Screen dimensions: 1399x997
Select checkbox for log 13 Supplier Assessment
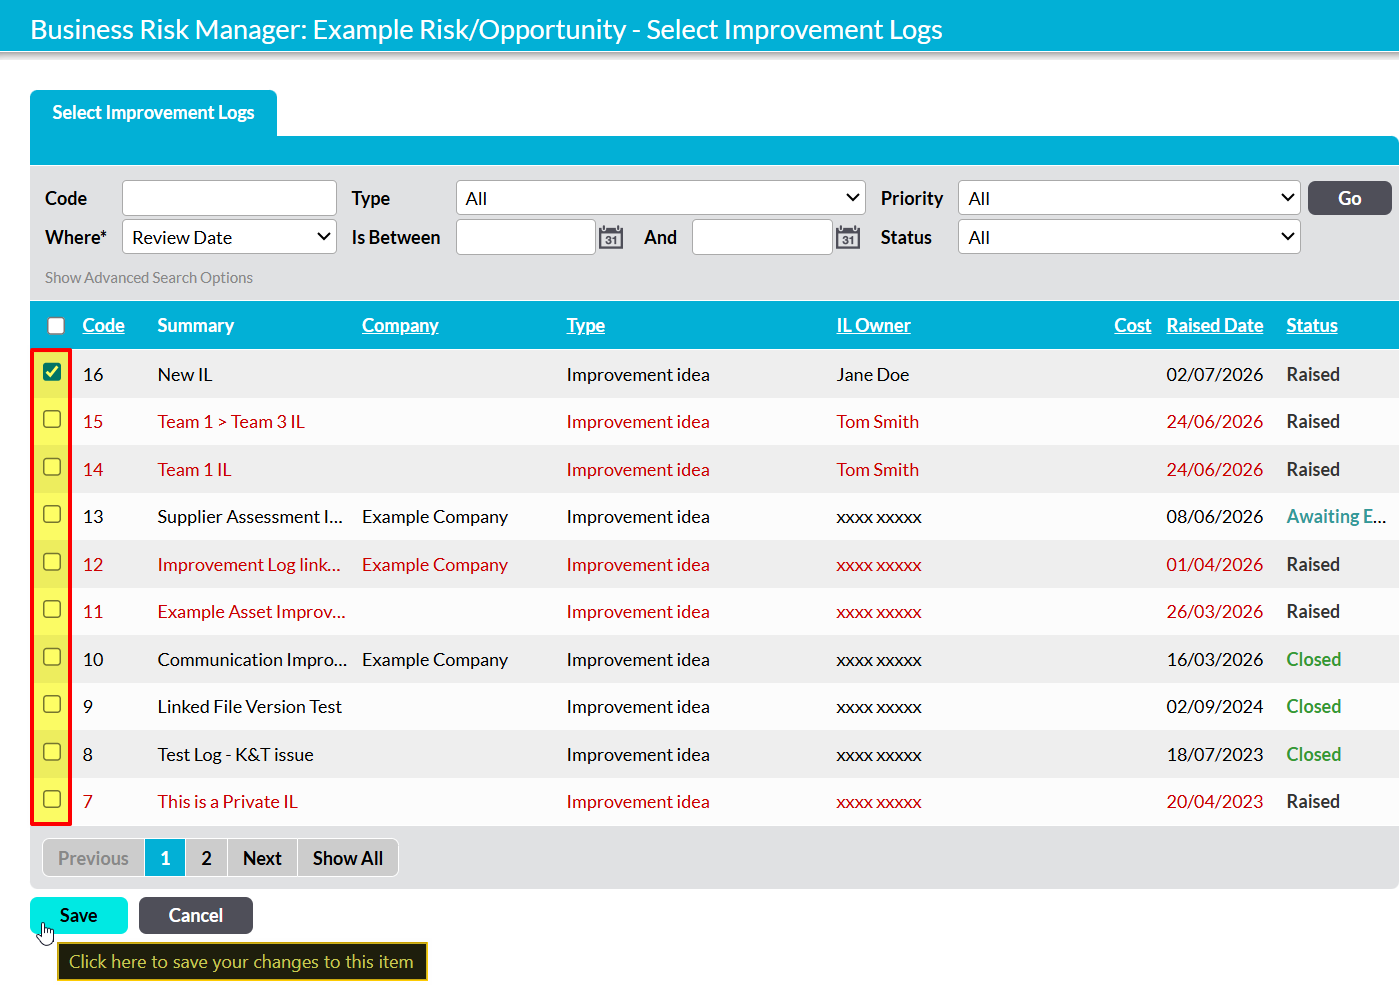(x=52, y=515)
